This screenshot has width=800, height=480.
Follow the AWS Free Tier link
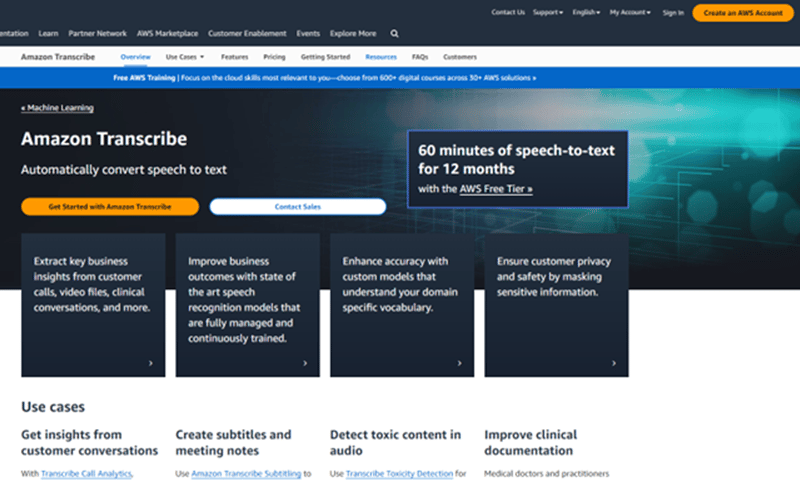pyautogui.click(x=496, y=189)
